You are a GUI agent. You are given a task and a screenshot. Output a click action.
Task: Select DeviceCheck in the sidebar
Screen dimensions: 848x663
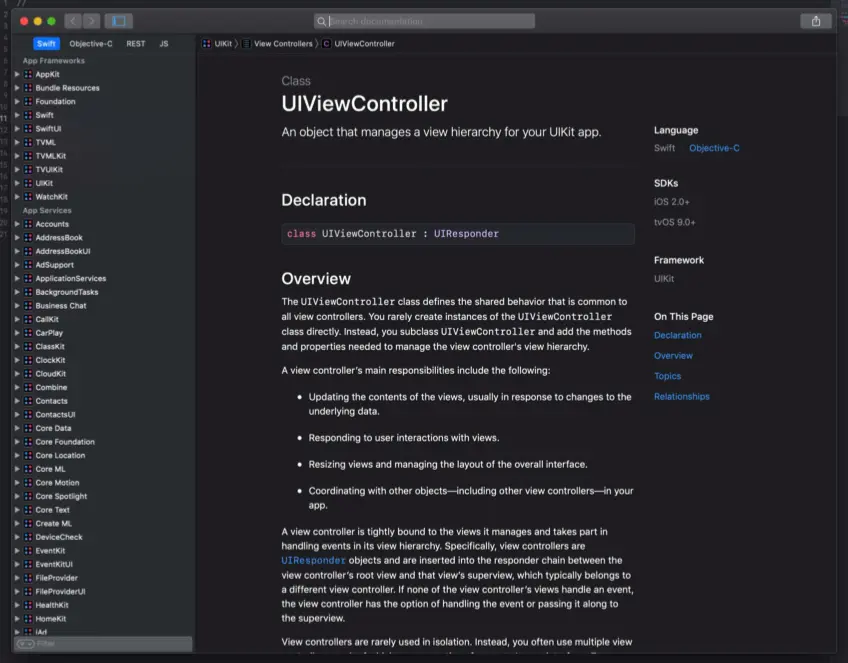59,537
